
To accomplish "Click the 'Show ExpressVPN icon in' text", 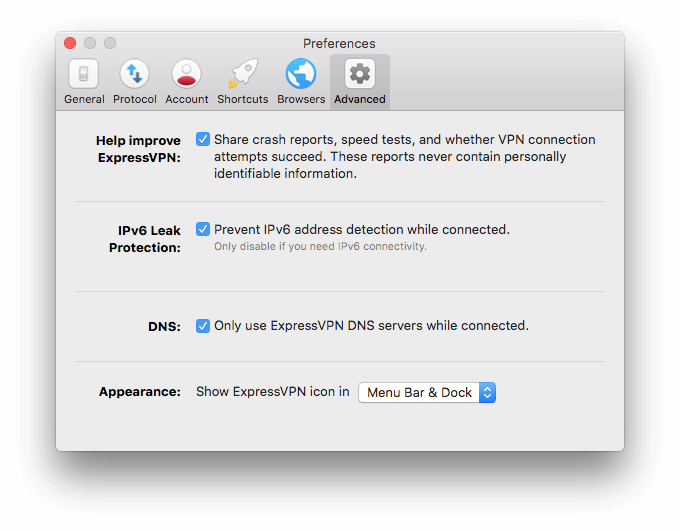I will (272, 392).
